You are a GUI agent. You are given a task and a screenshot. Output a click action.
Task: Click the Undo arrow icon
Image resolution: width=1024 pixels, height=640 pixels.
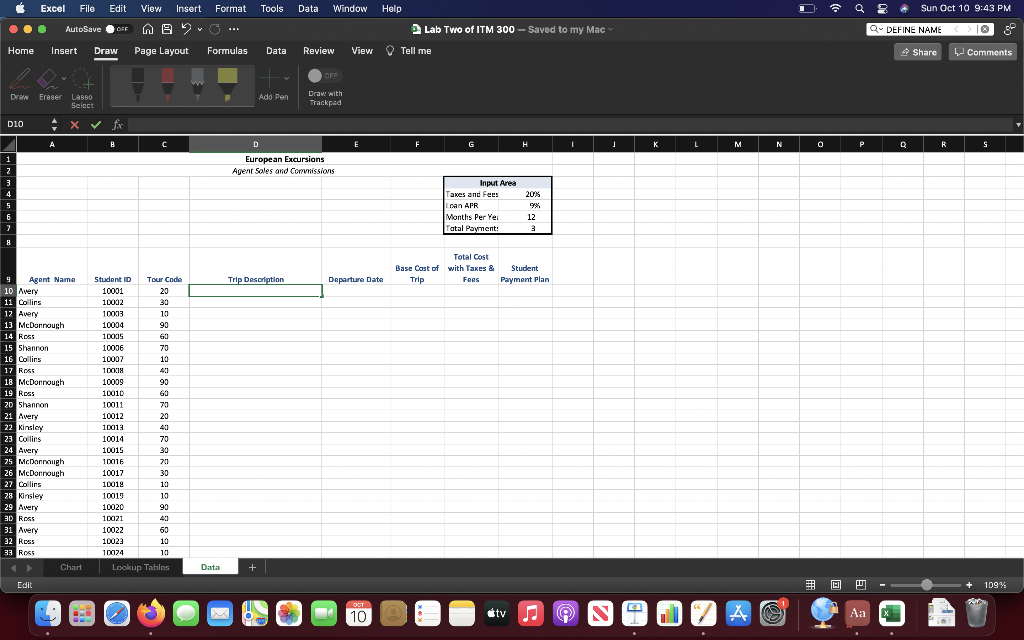pyautogui.click(x=186, y=29)
